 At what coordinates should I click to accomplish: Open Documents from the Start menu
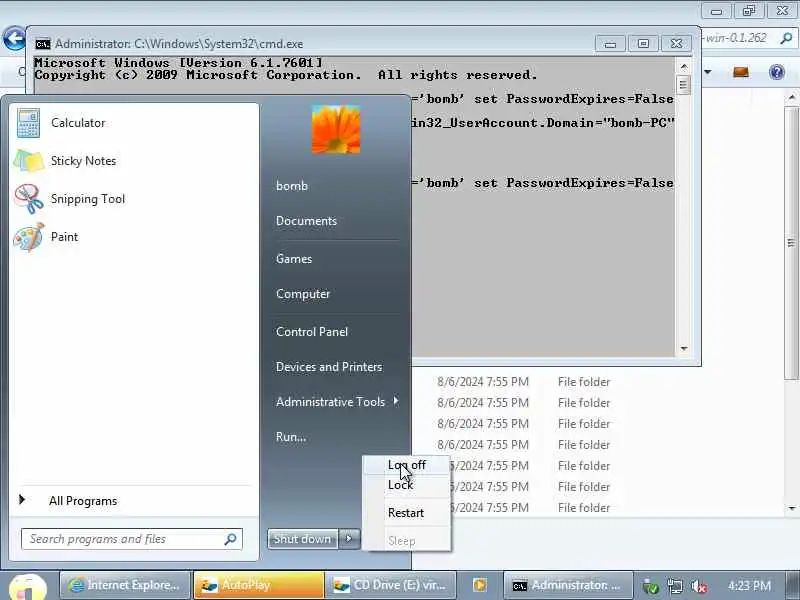coord(306,221)
